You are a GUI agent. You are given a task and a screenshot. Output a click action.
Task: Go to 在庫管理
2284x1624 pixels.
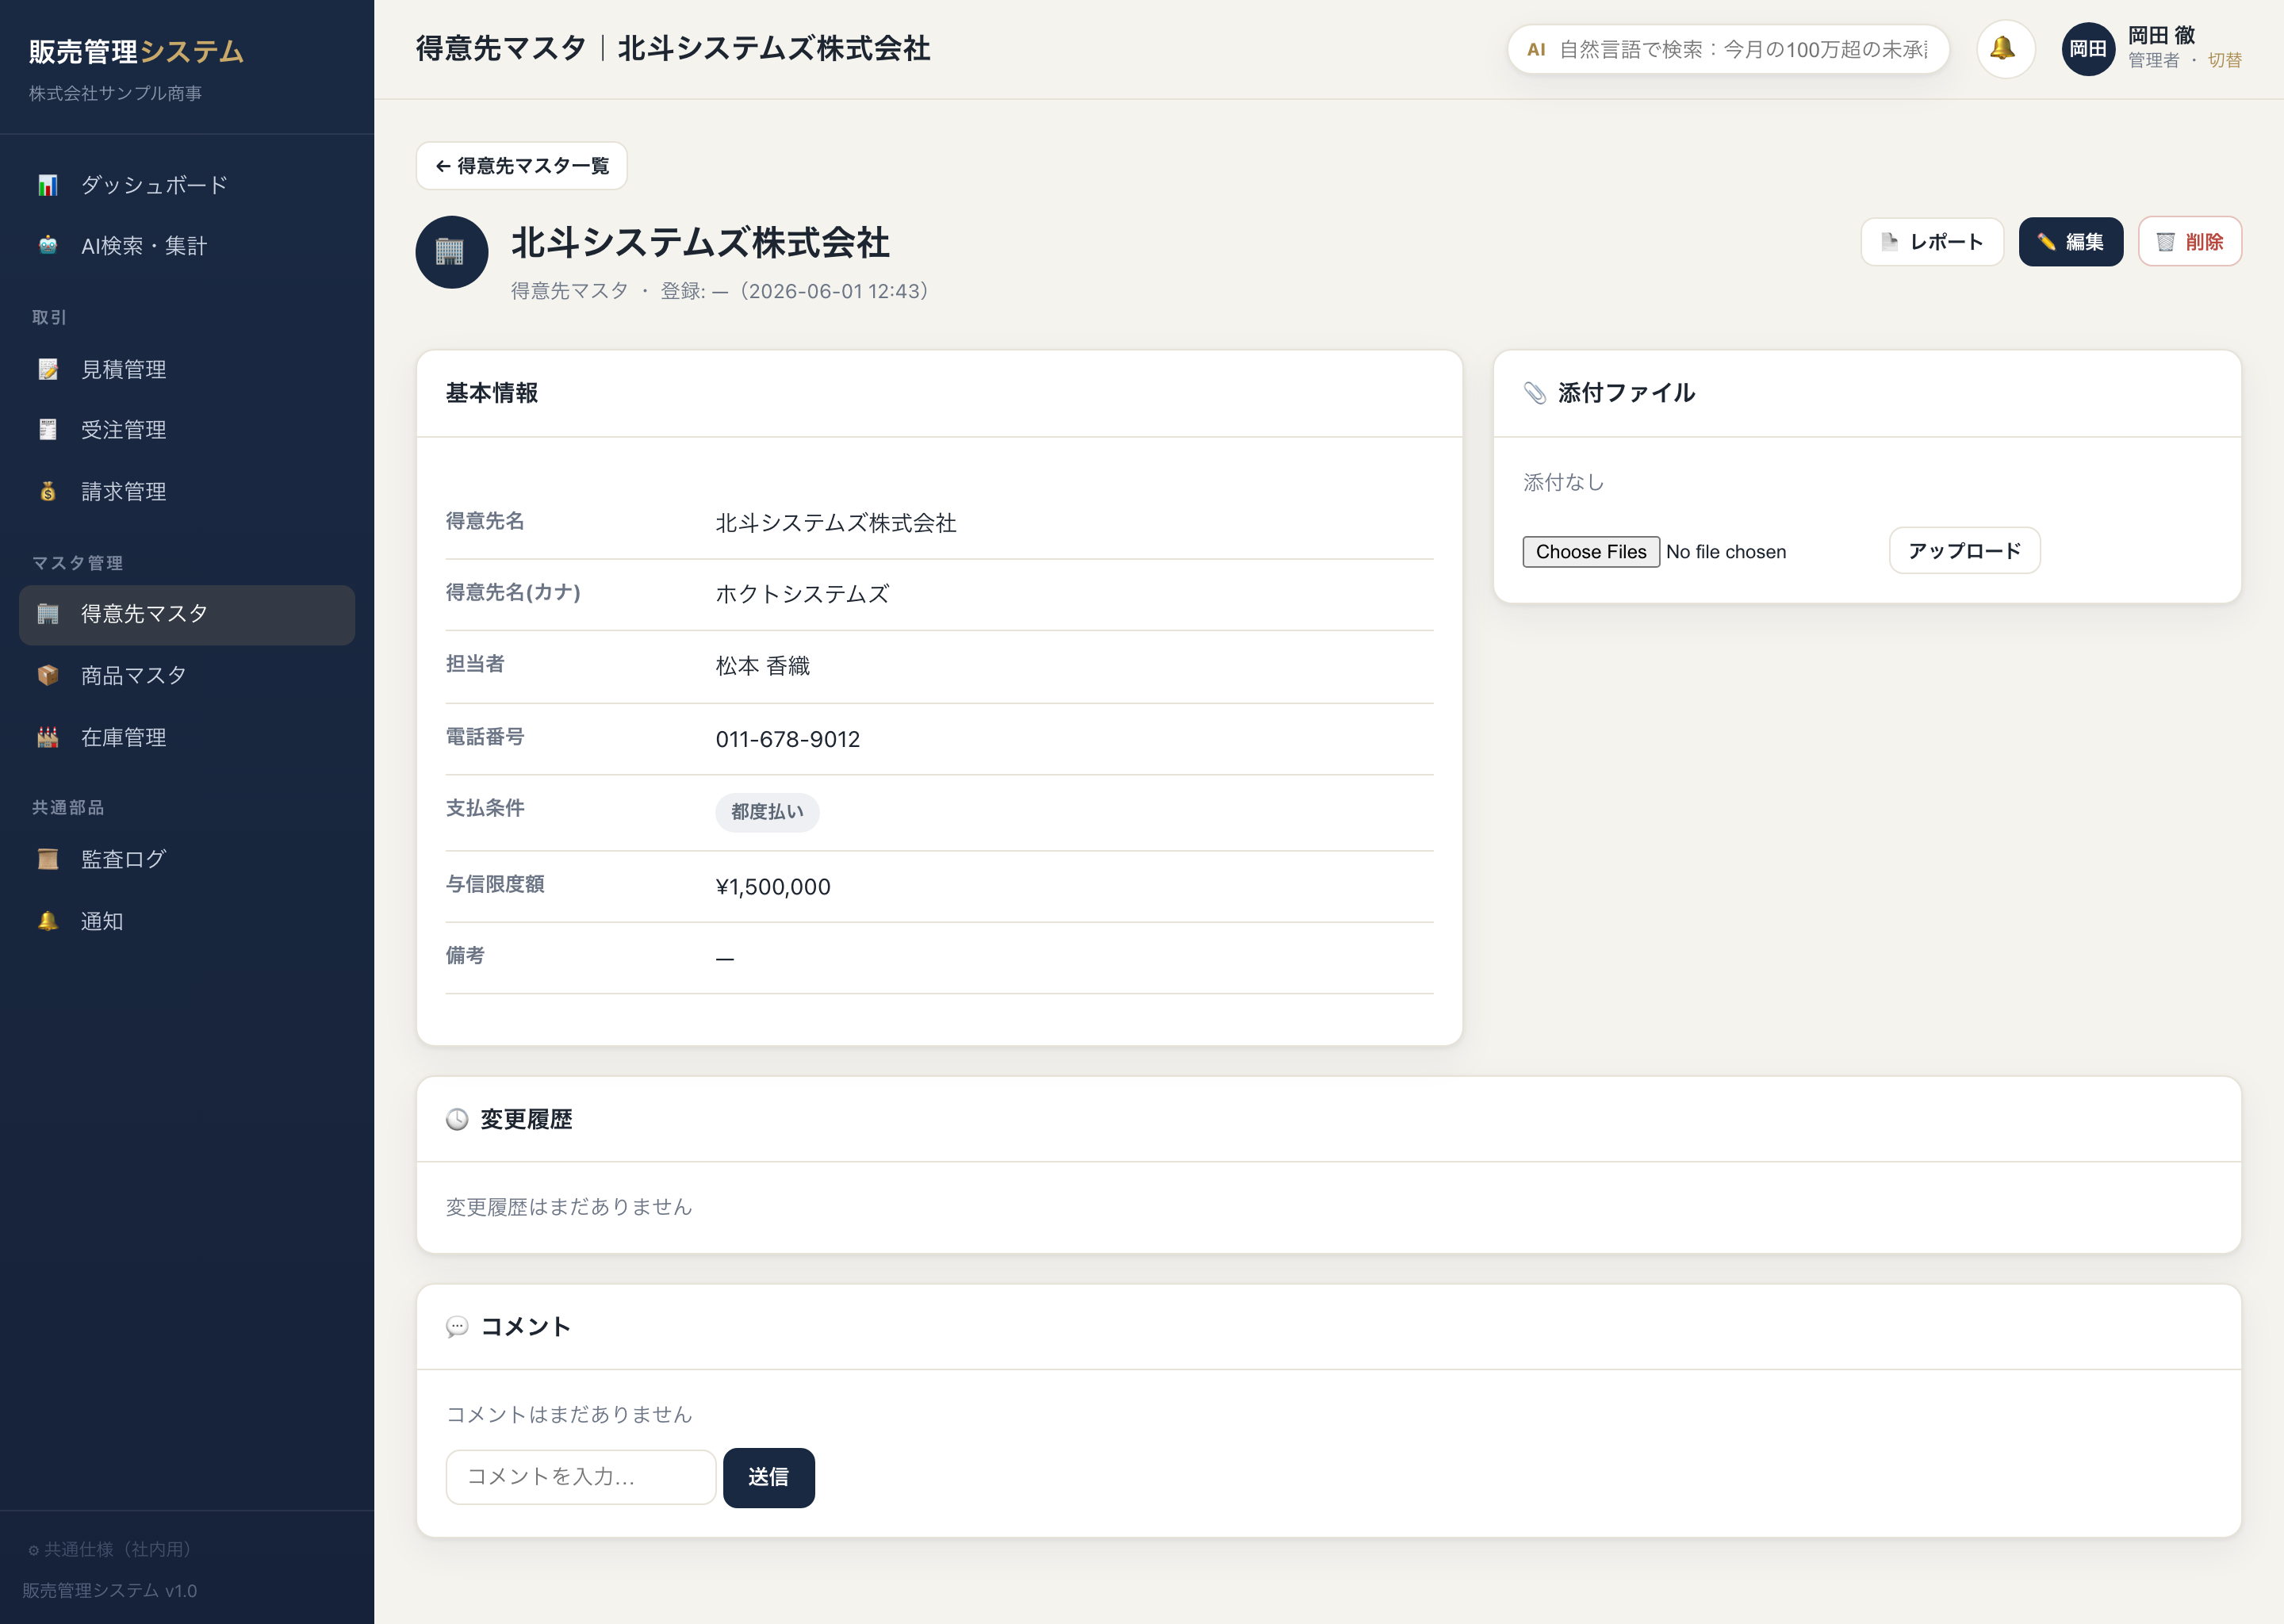click(187, 737)
